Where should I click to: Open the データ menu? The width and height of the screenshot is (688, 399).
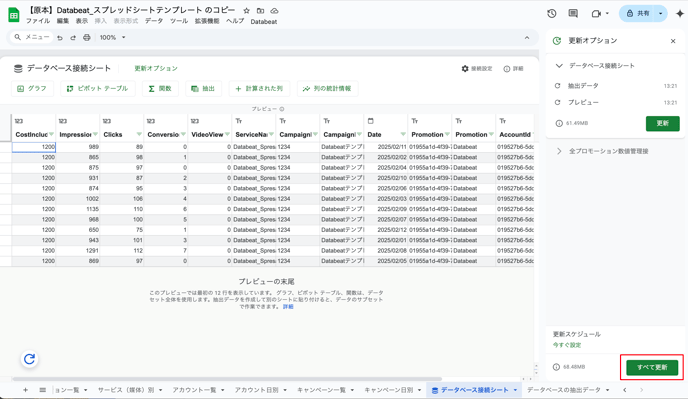coord(154,21)
